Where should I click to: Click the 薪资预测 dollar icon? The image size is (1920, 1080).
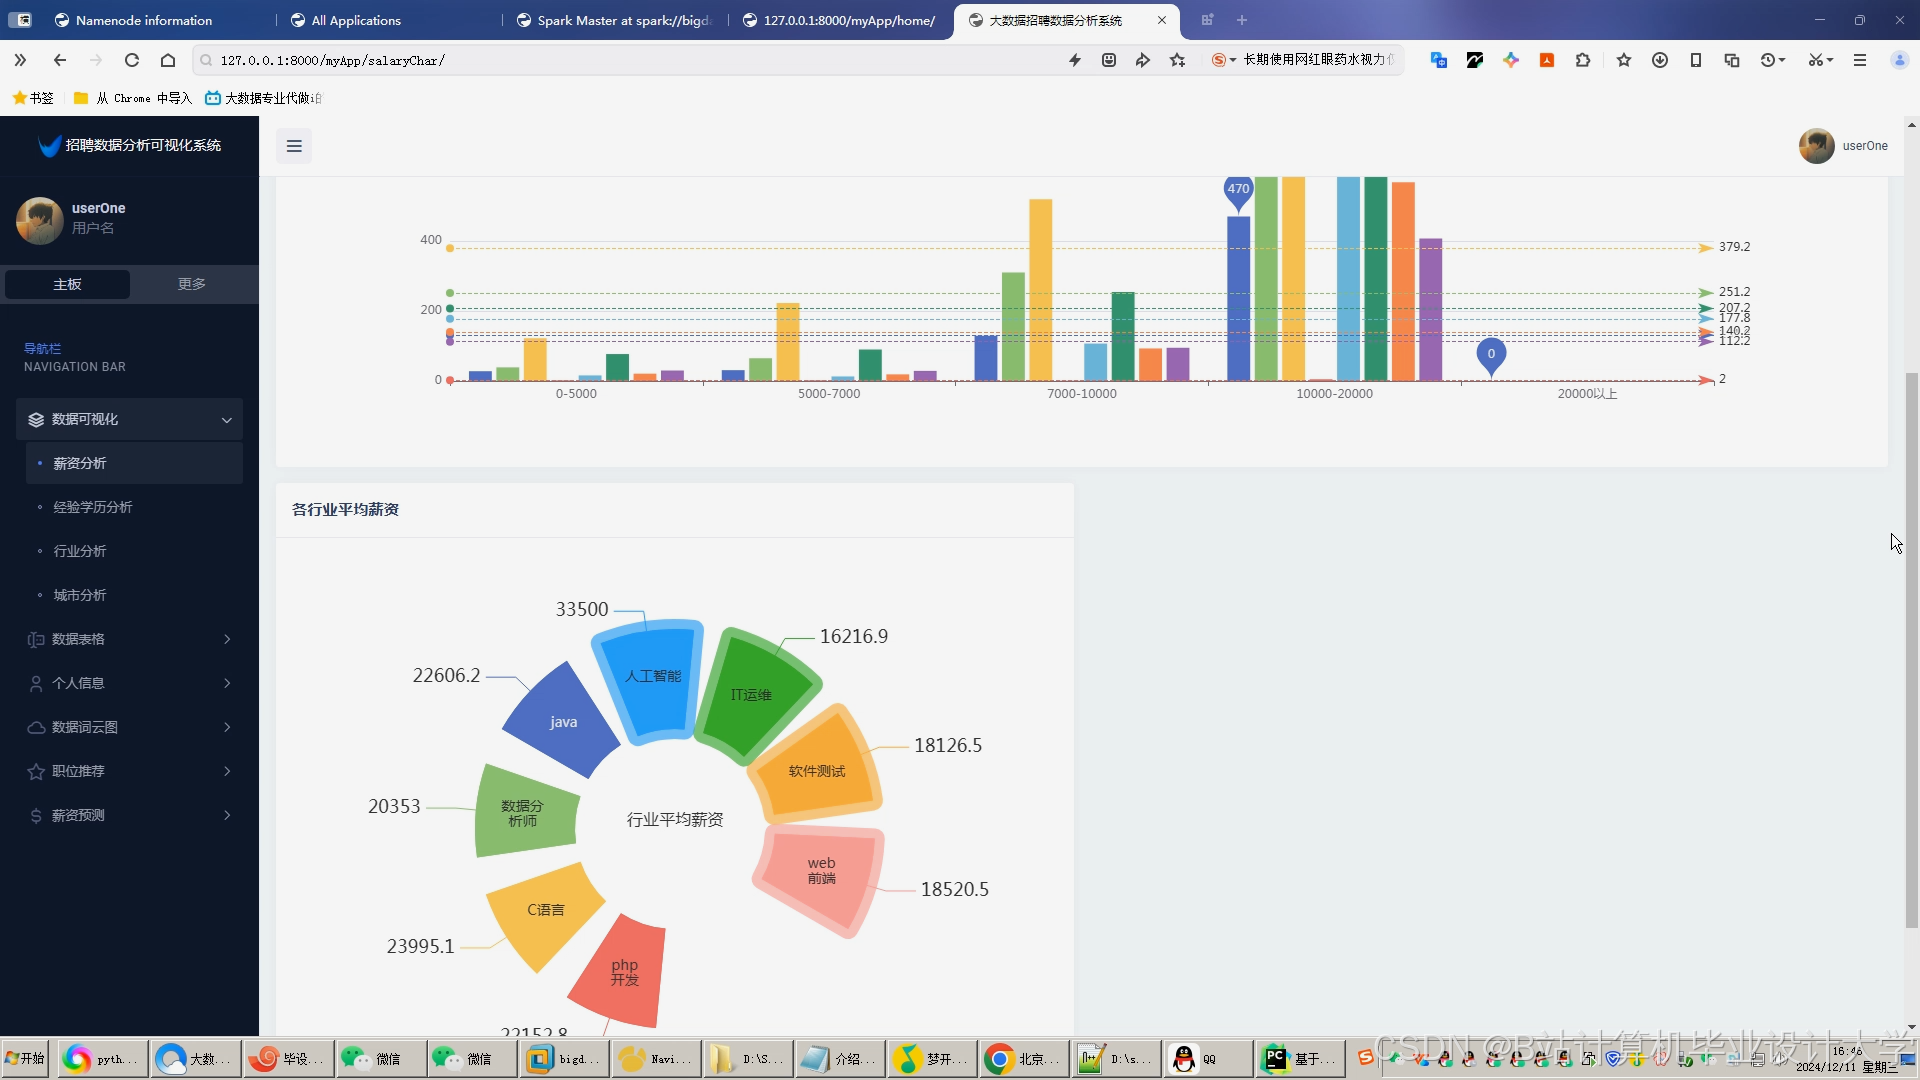coord(36,815)
